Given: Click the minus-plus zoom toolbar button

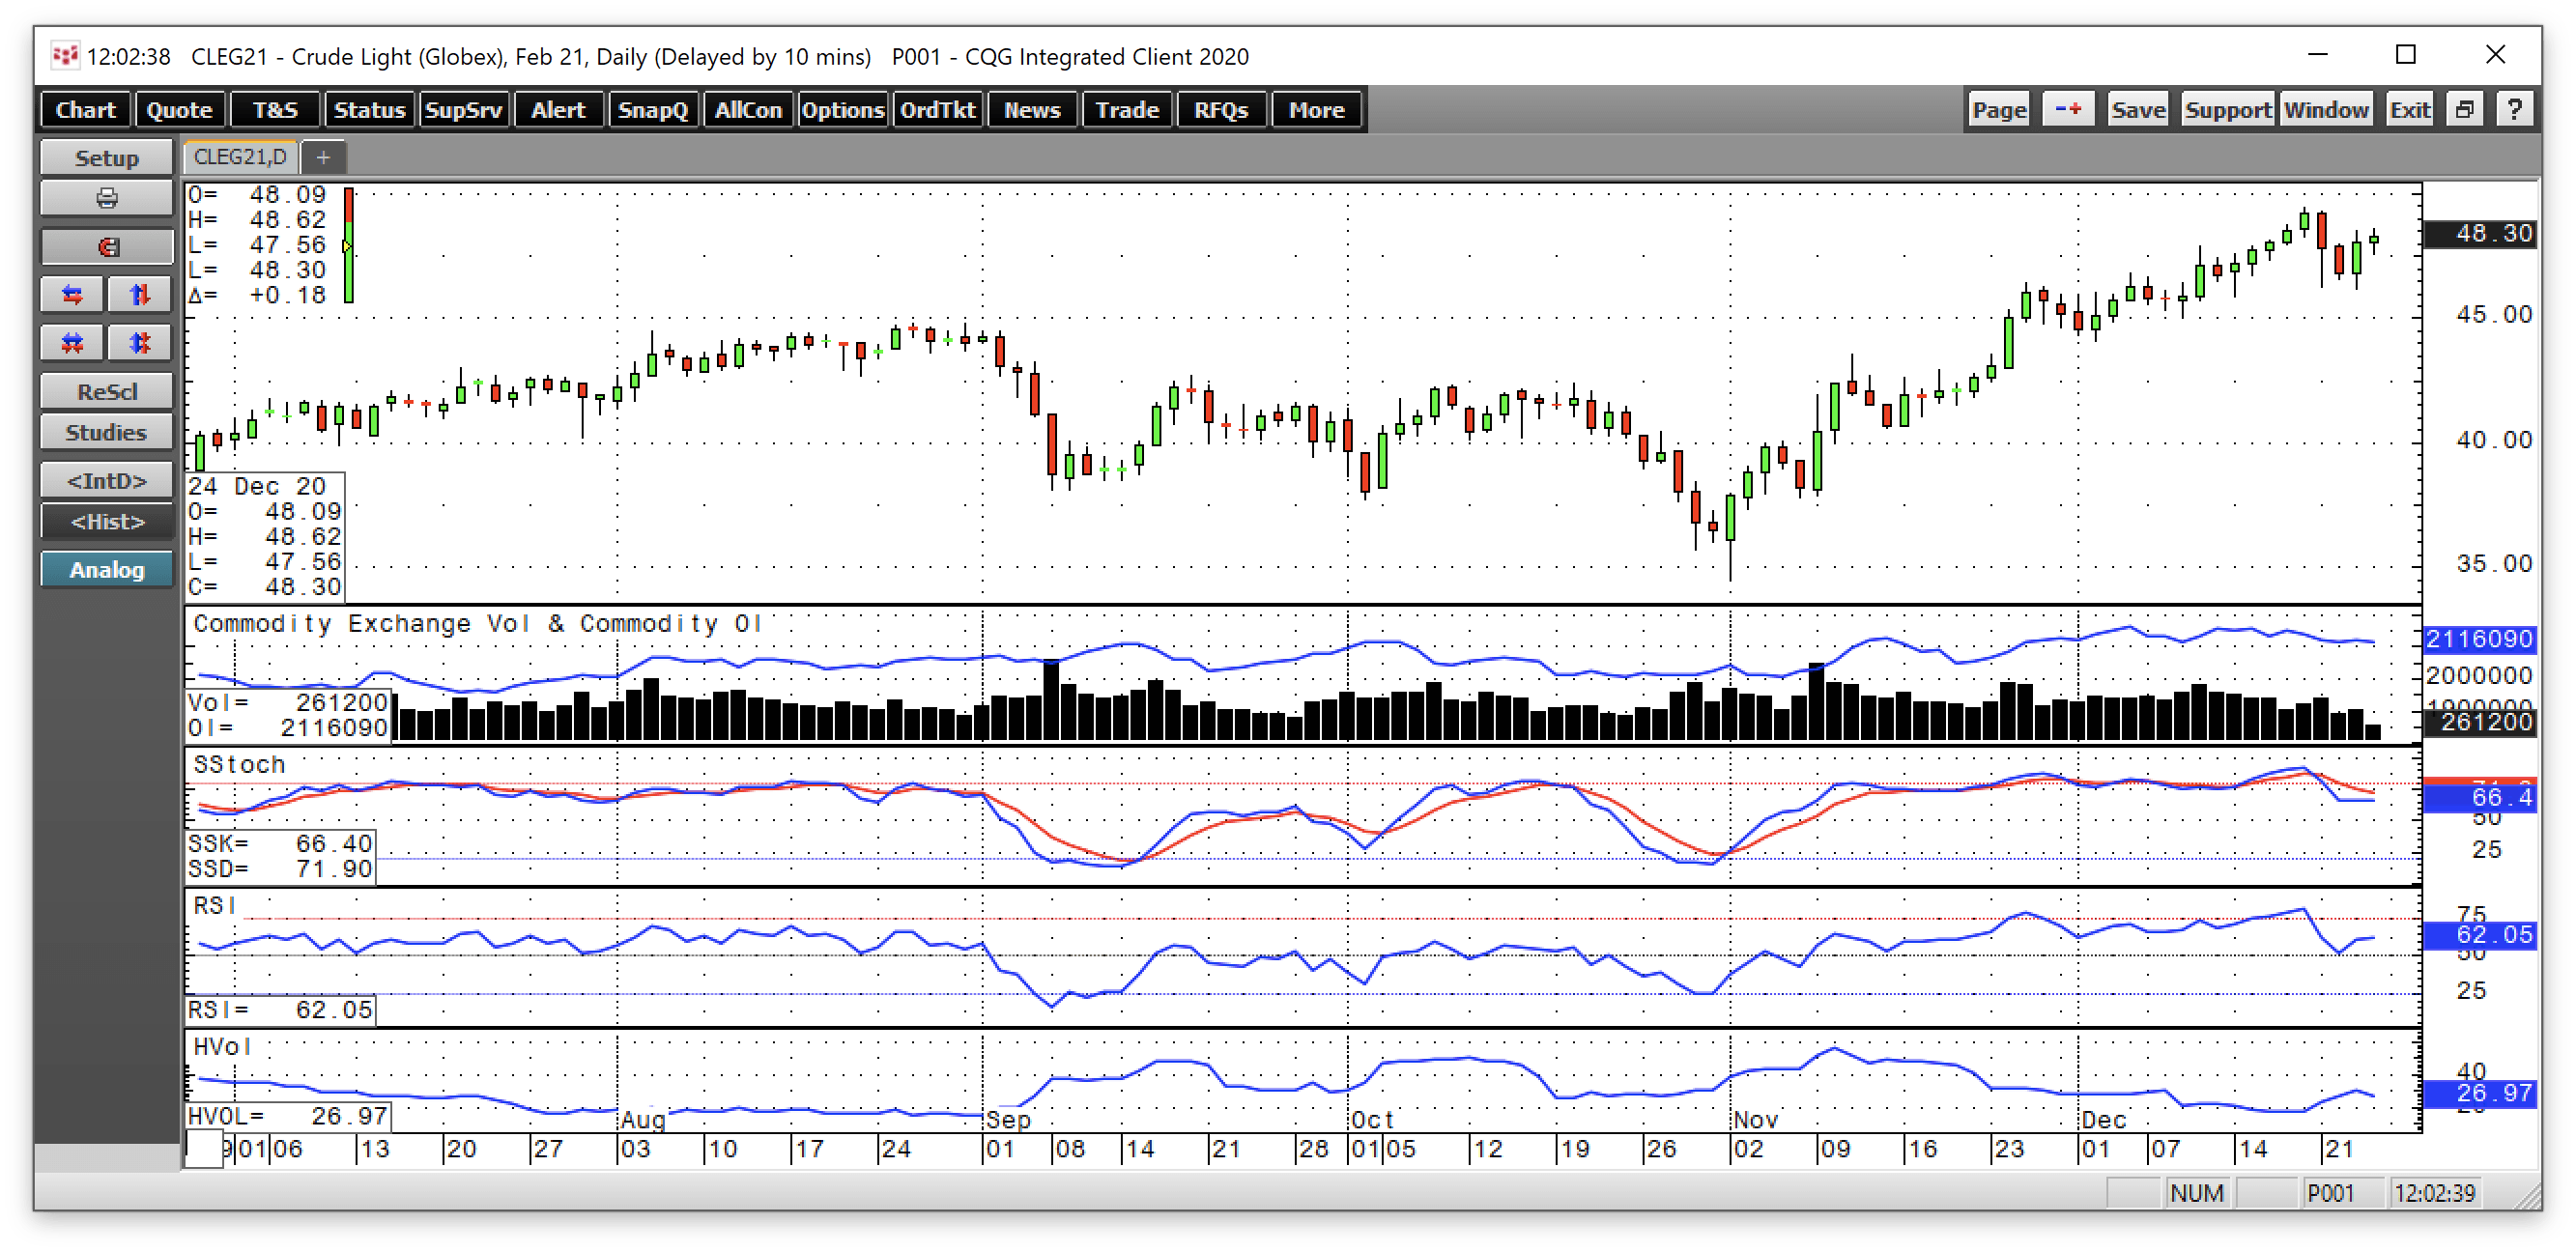Looking at the screenshot, I should coord(2067,109).
